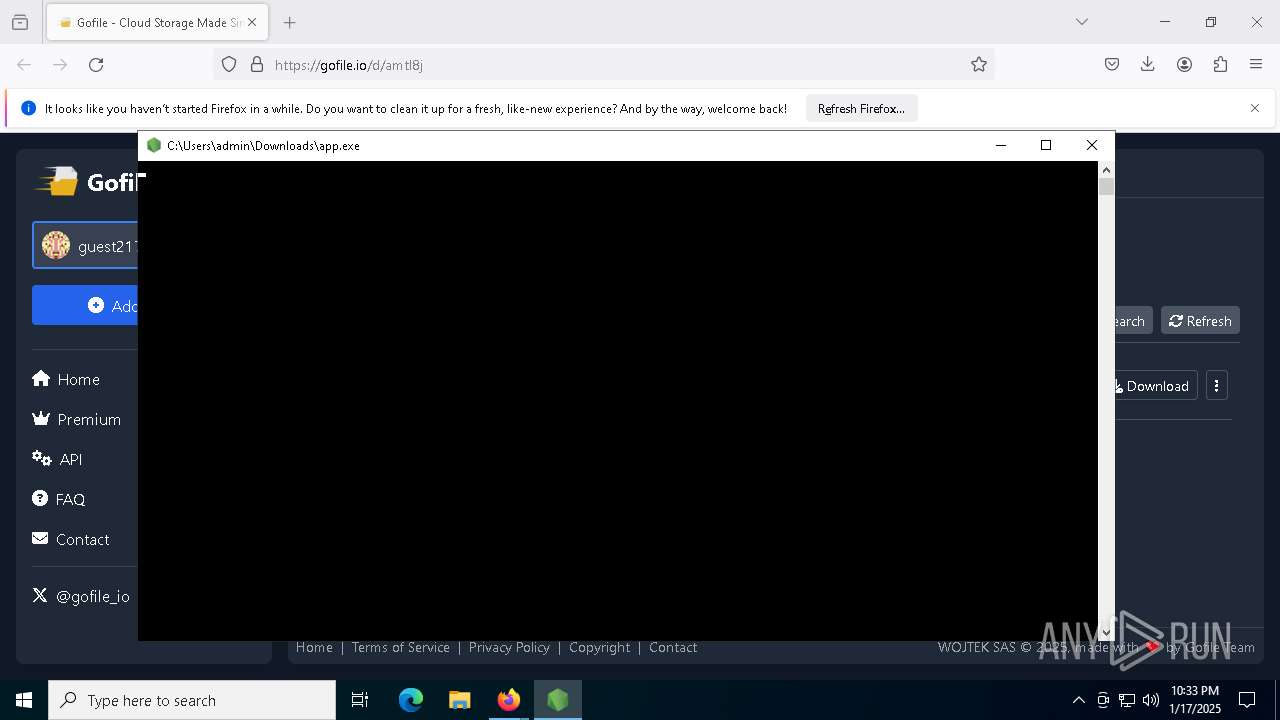Open the Windows Start menu
Screen dimensions: 1280x720
click(24, 700)
